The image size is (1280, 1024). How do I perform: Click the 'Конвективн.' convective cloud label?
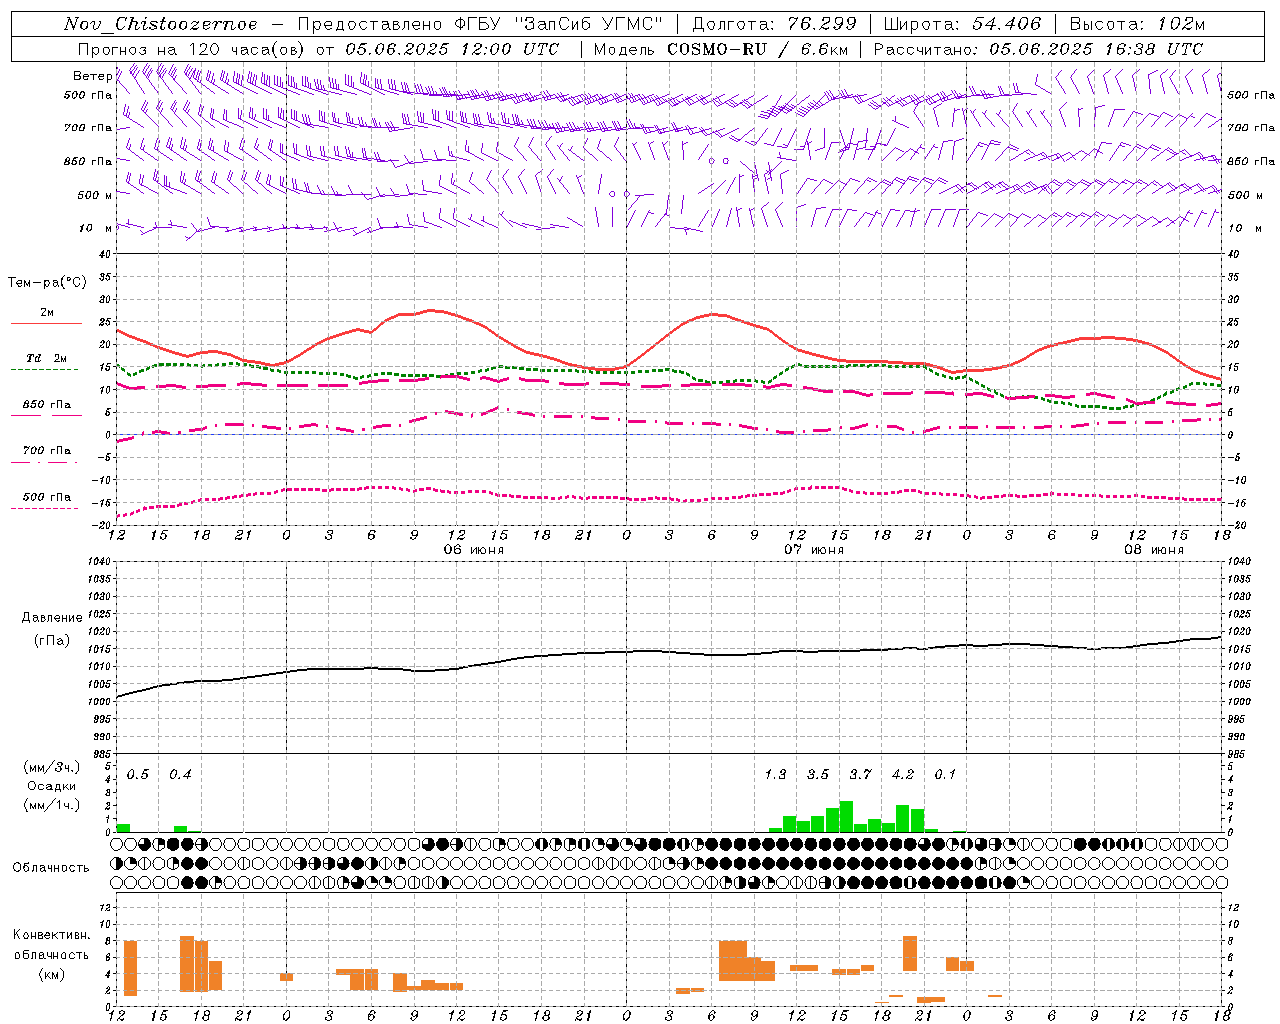51,935
